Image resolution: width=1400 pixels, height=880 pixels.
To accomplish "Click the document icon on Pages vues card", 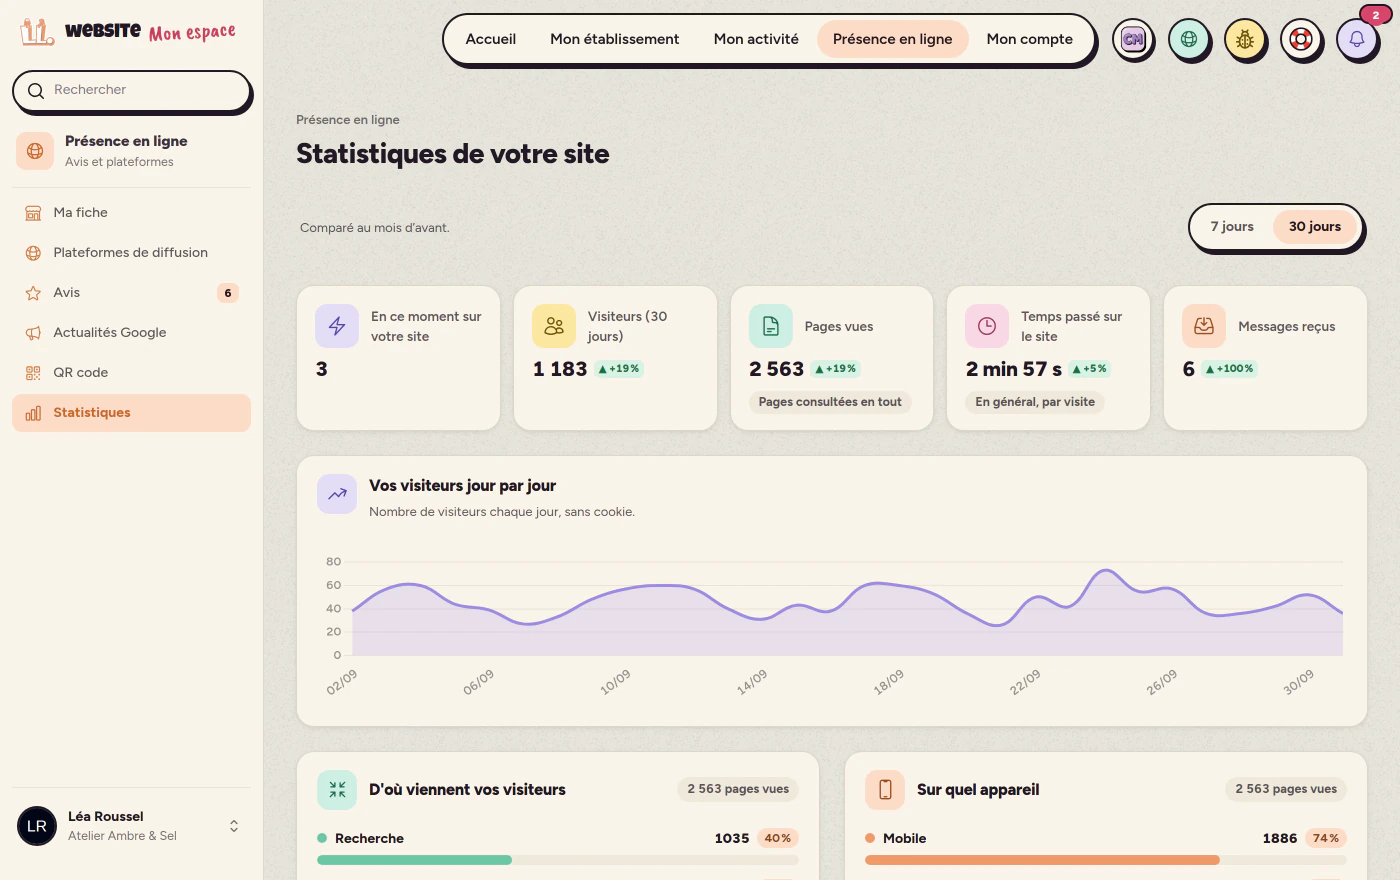I will tap(771, 326).
